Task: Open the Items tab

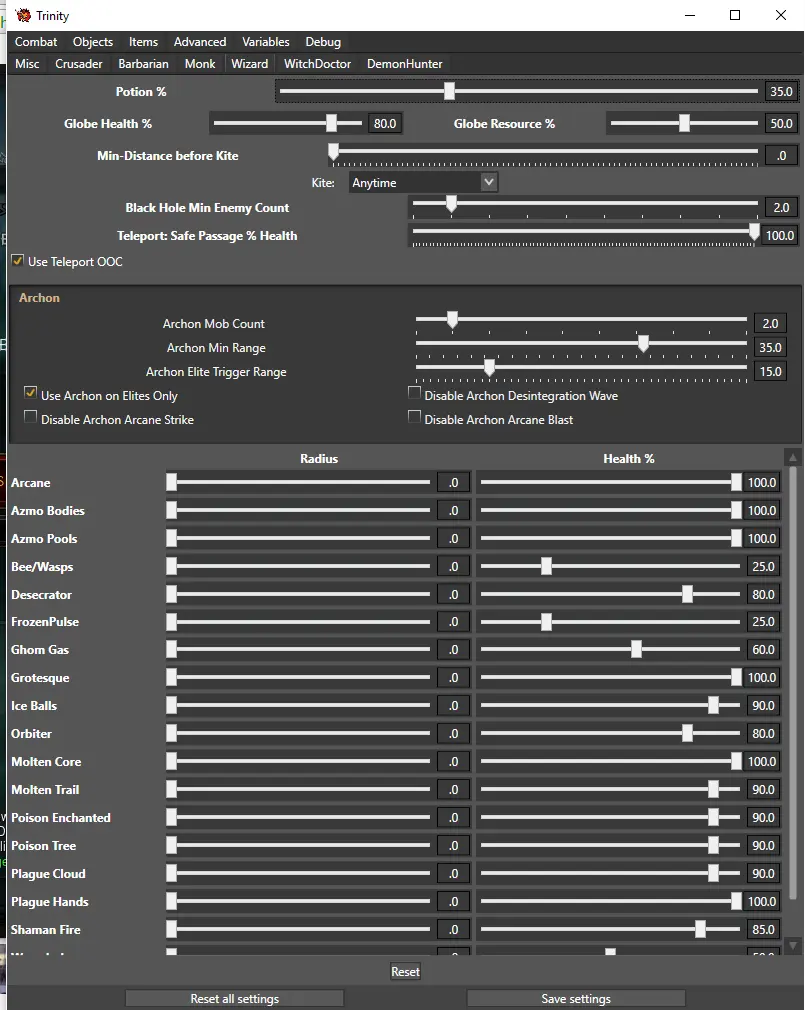Action: click(x=143, y=42)
